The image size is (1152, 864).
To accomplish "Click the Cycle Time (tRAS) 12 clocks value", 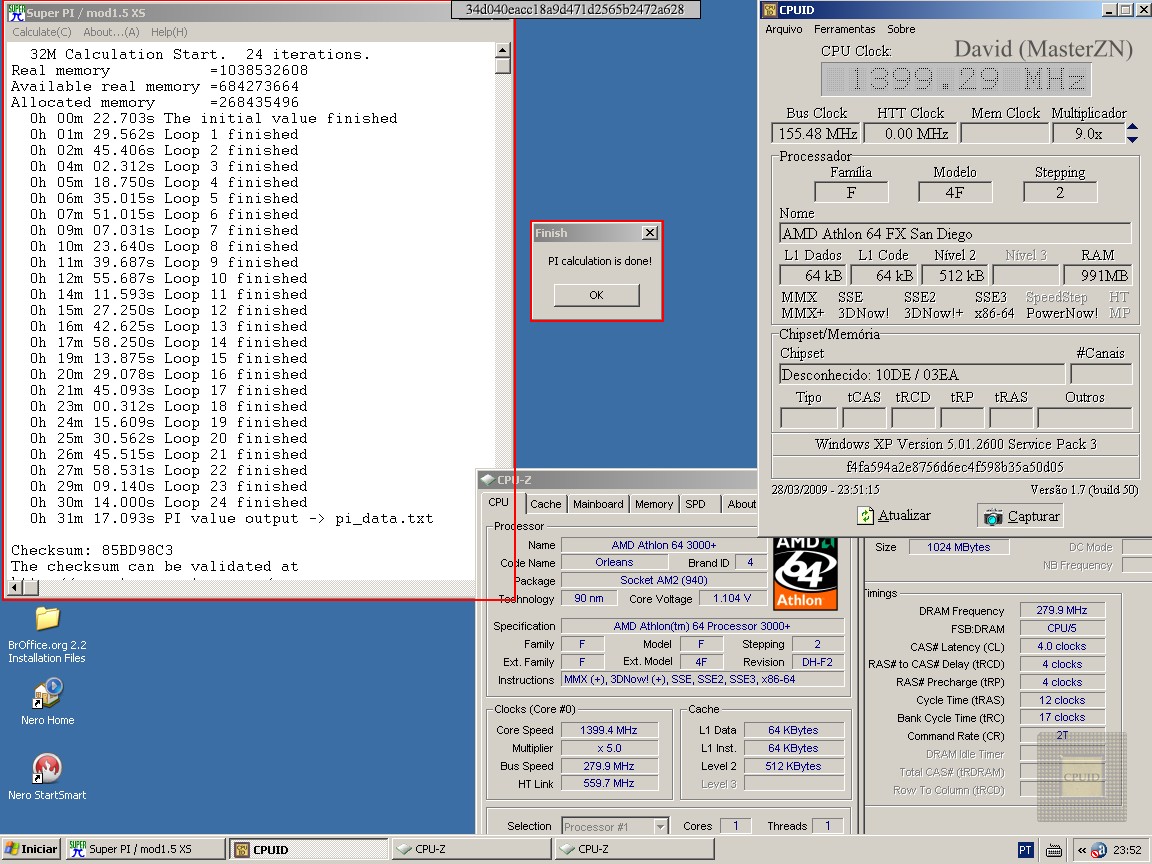I will [1062, 700].
